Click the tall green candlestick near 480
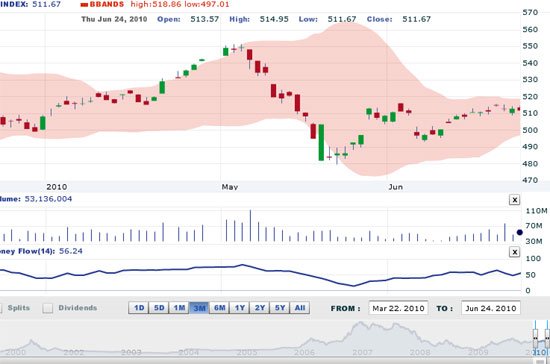This screenshot has width=550, height=364. tap(321, 142)
